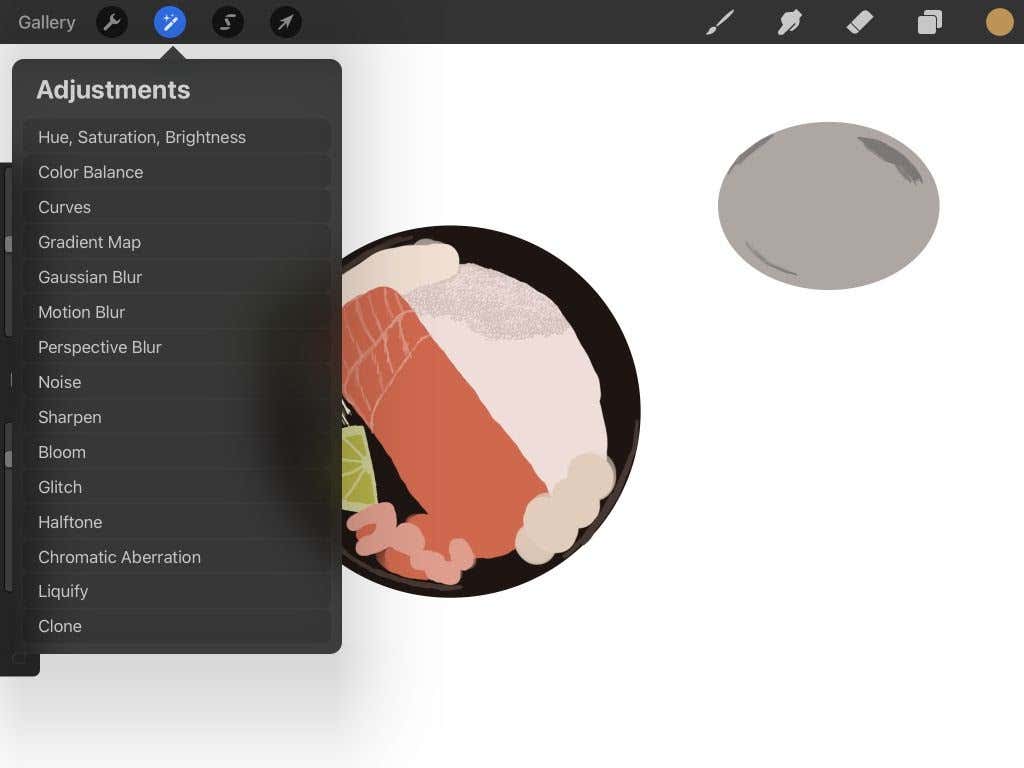Select the Smudge tool
1024x768 pixels.
coord(790,22)
